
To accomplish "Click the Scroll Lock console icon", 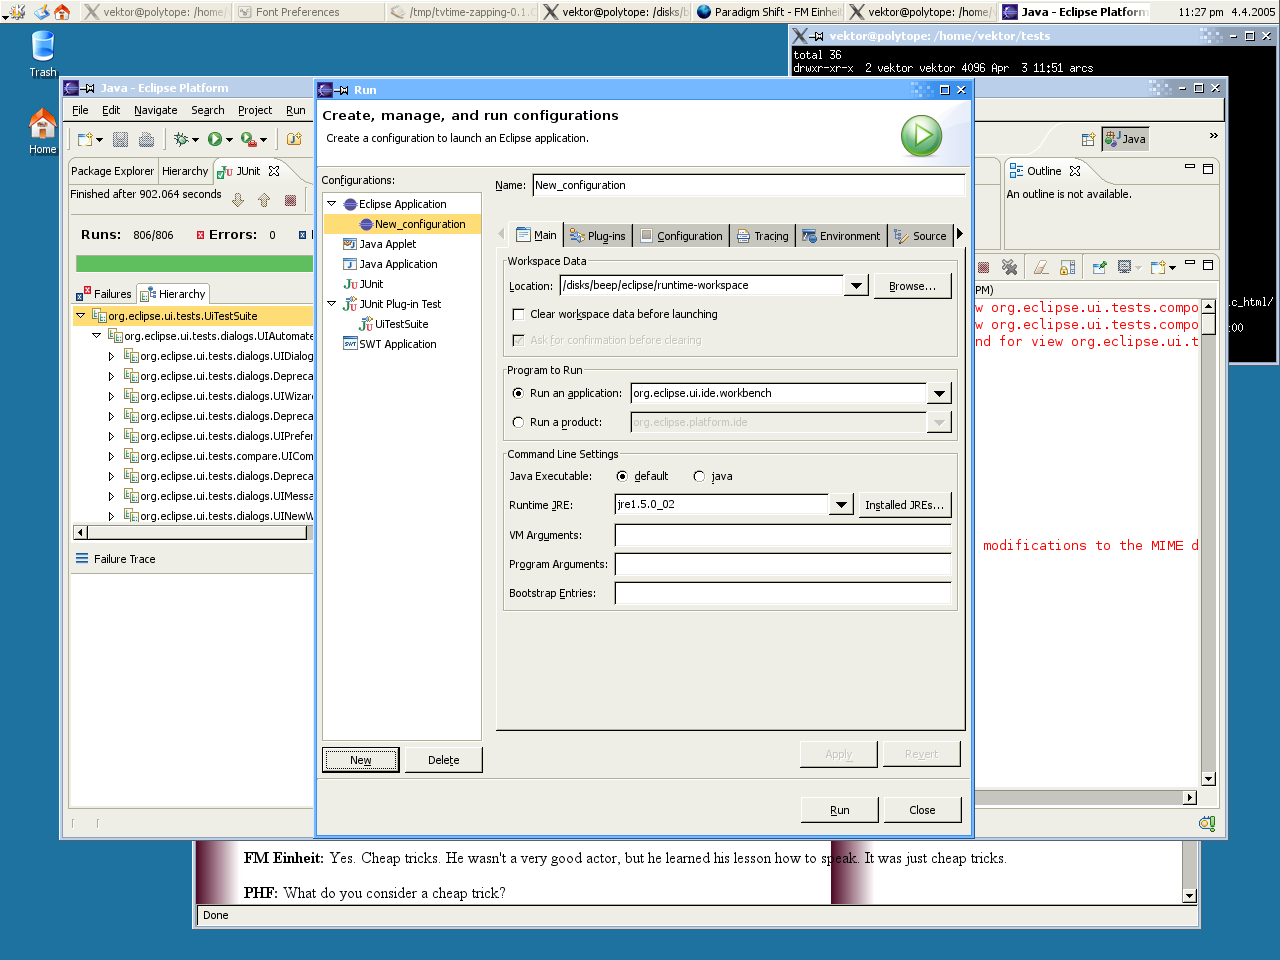I will [x=1068, y=267].
